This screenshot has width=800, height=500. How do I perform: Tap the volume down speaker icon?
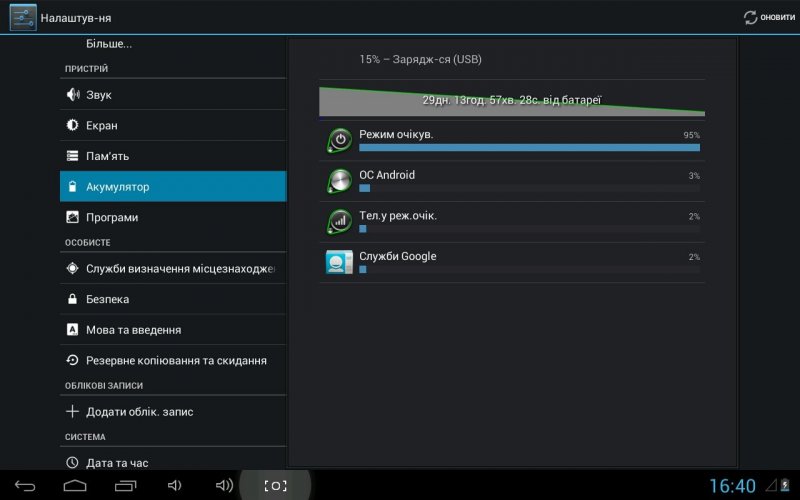(174, 485)
